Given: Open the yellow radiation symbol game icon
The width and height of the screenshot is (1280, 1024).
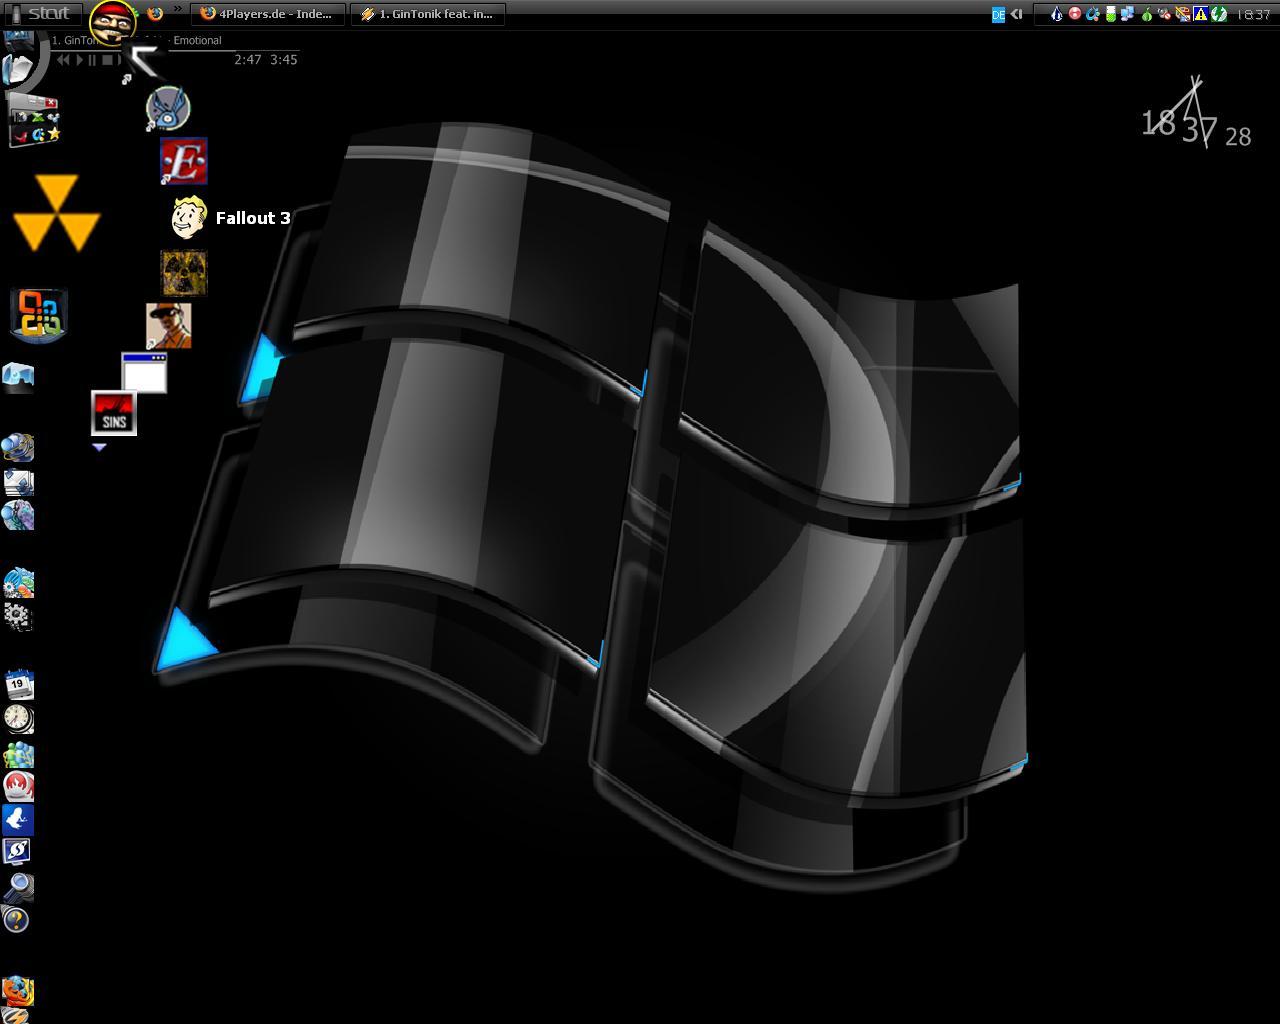Looking at the screenshot, I should pos(184,272).
